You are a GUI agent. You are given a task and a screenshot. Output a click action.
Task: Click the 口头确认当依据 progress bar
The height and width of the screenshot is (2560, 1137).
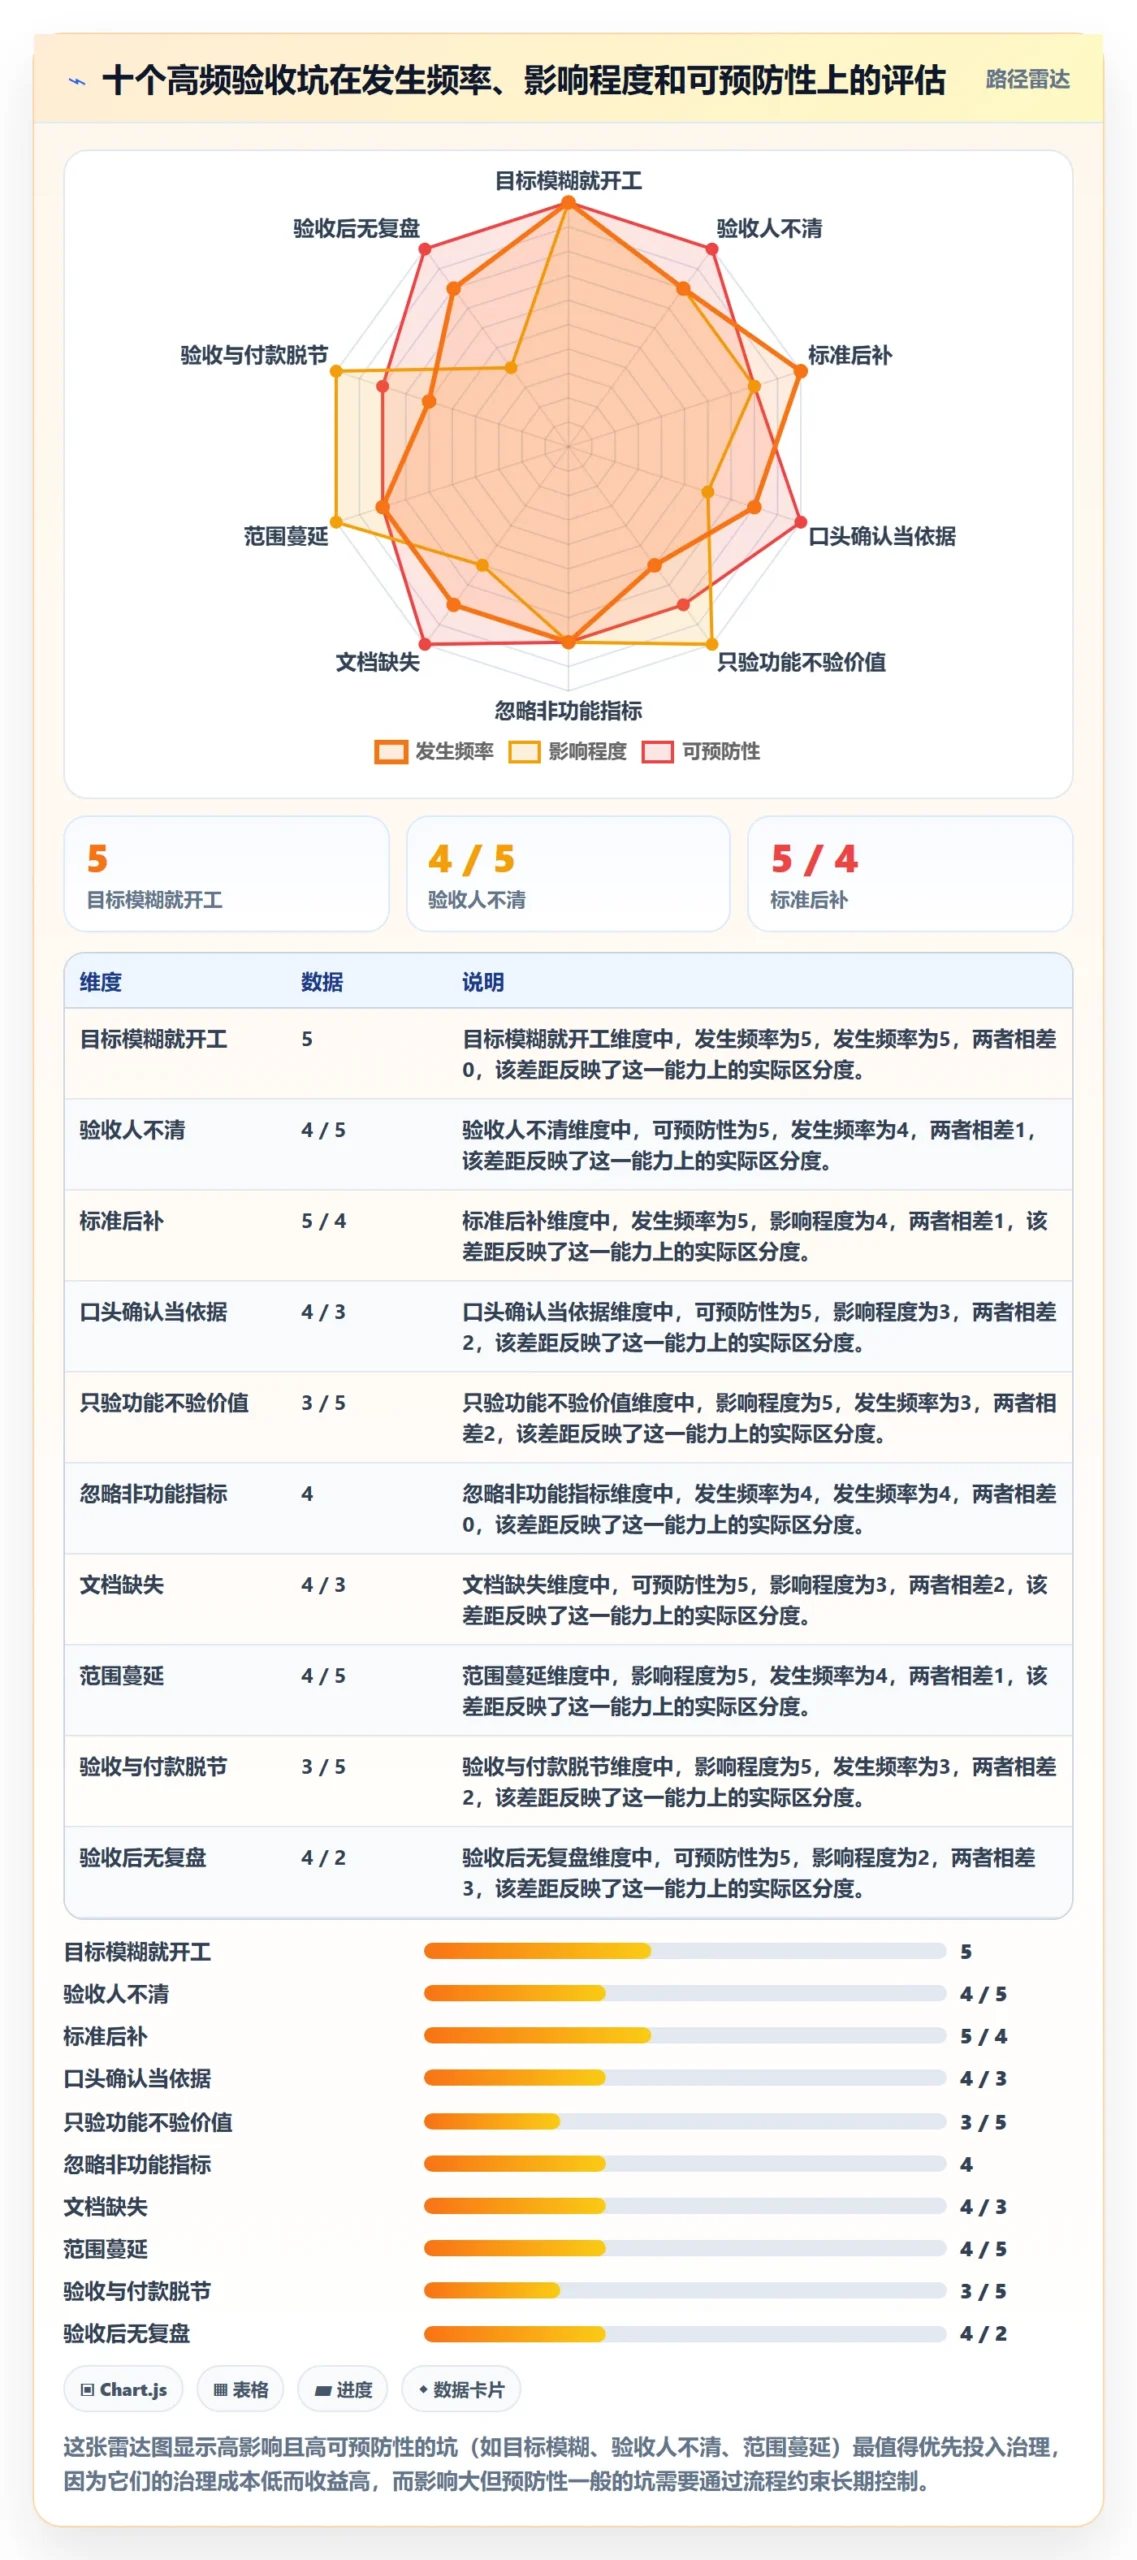pos(684,2078)
